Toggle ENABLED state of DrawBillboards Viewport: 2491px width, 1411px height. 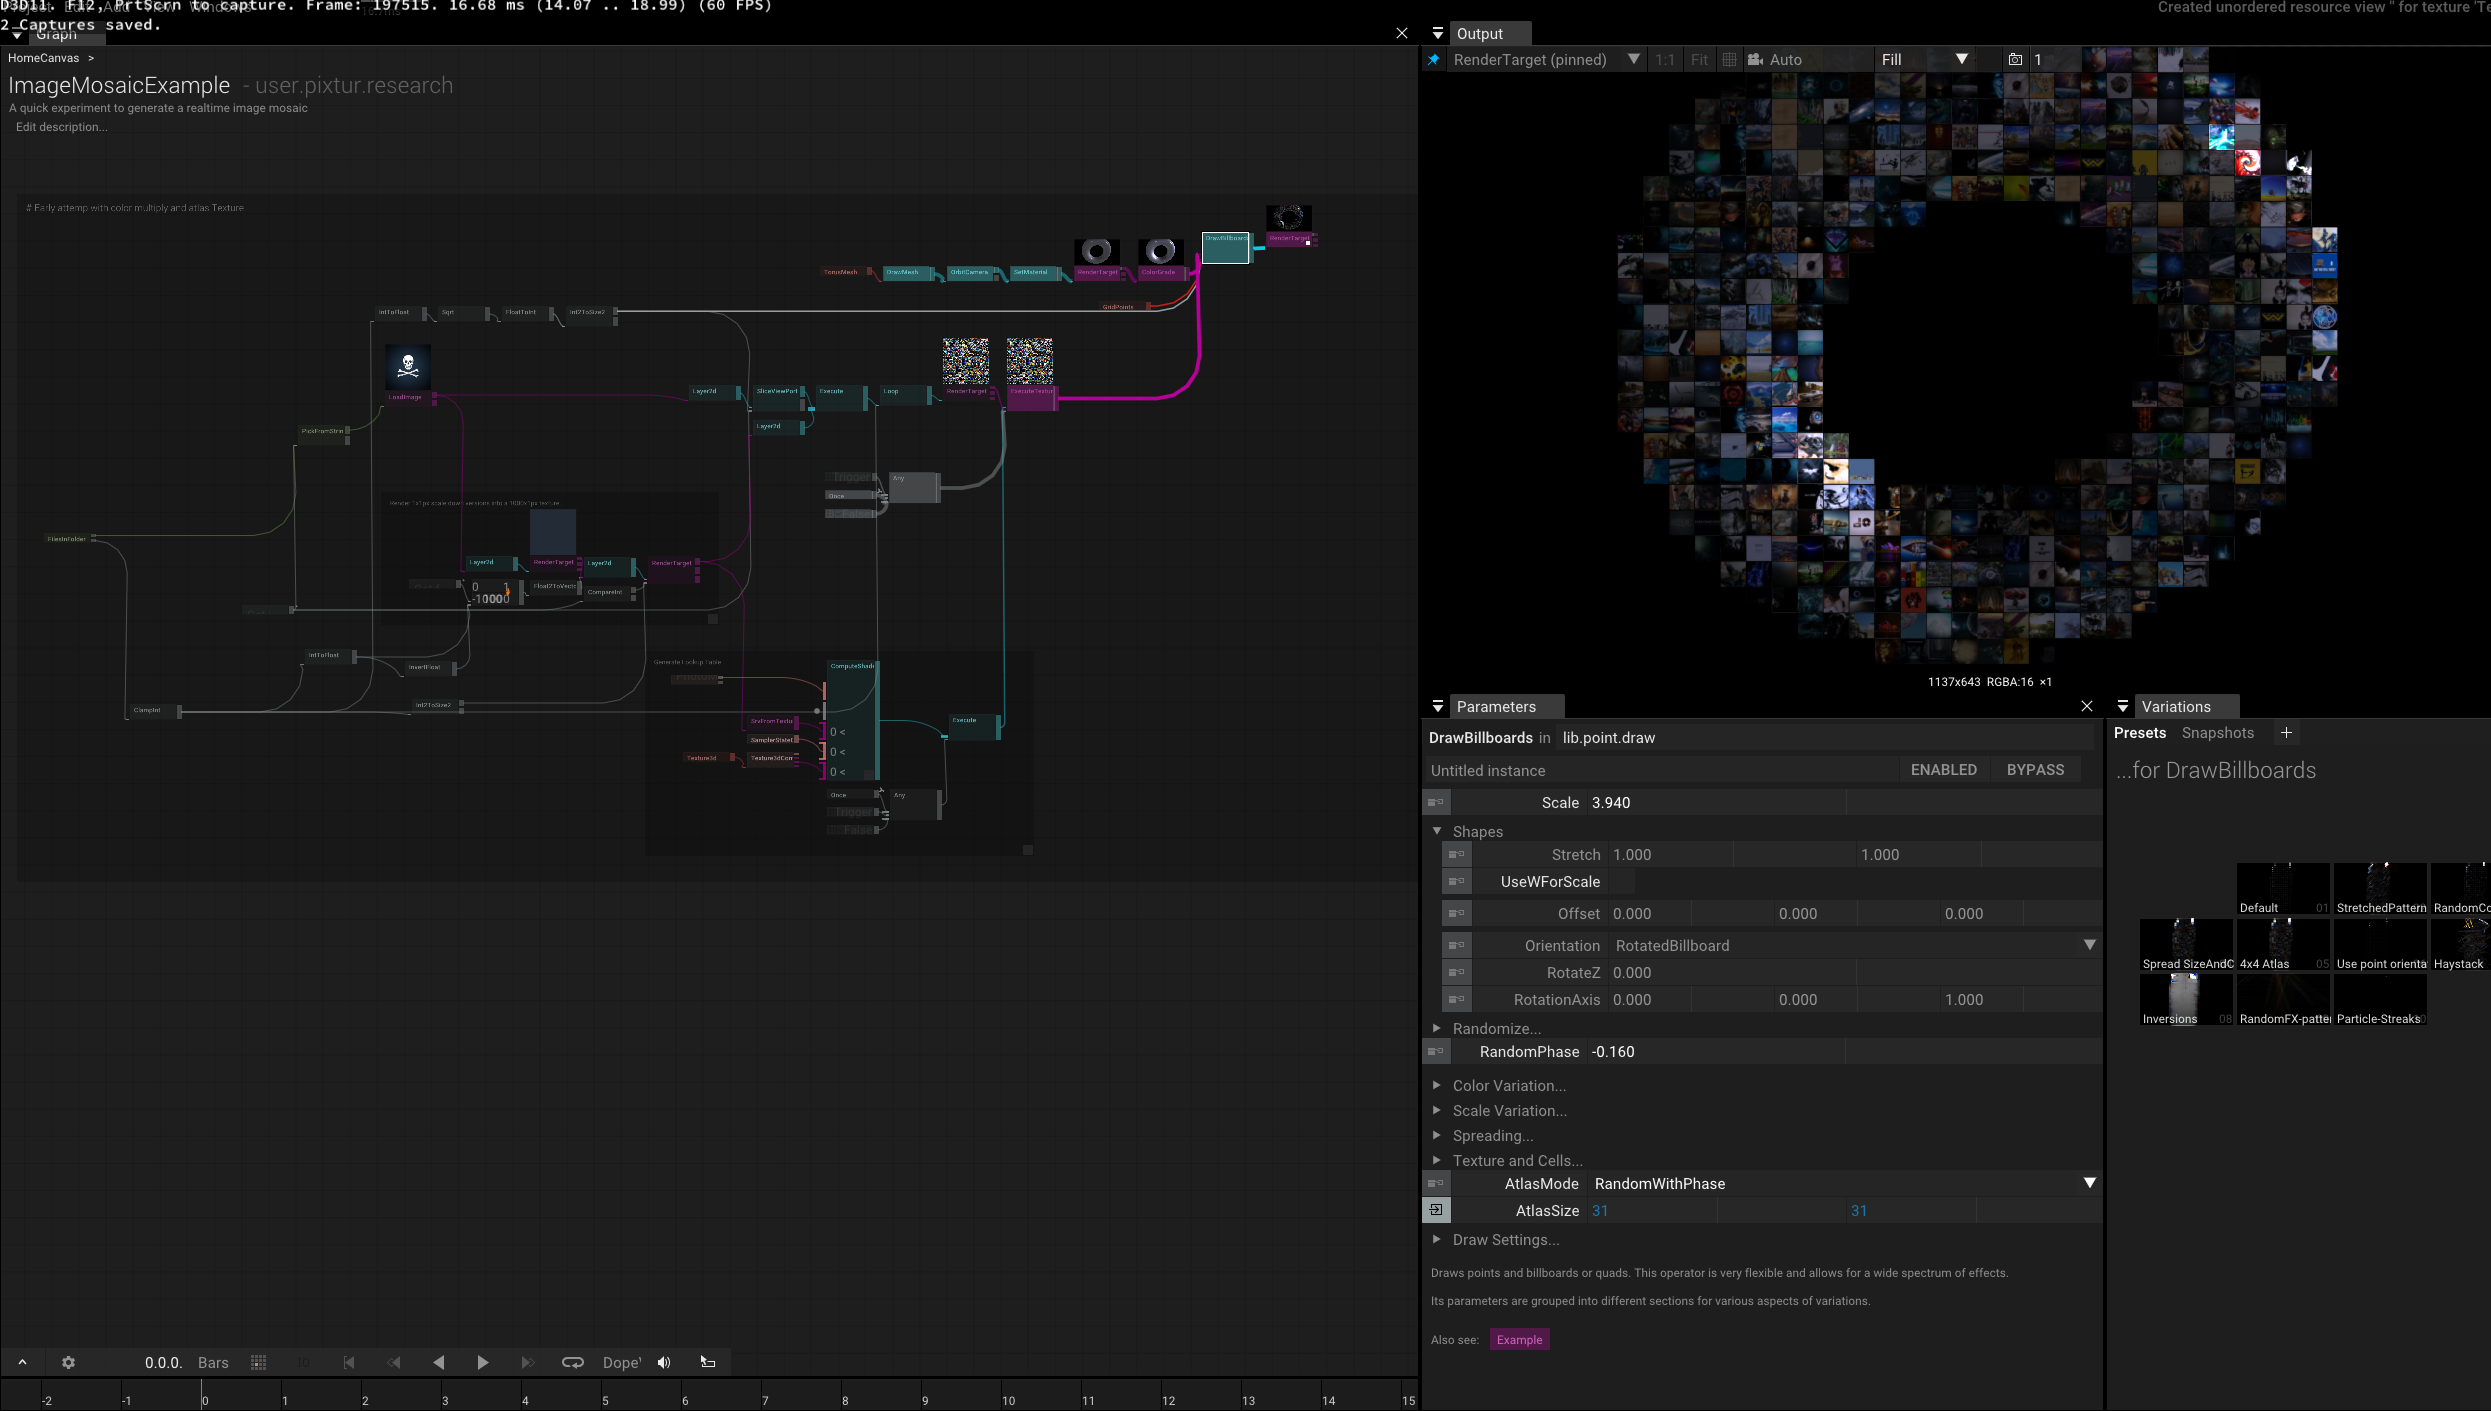coord(1943,770)
